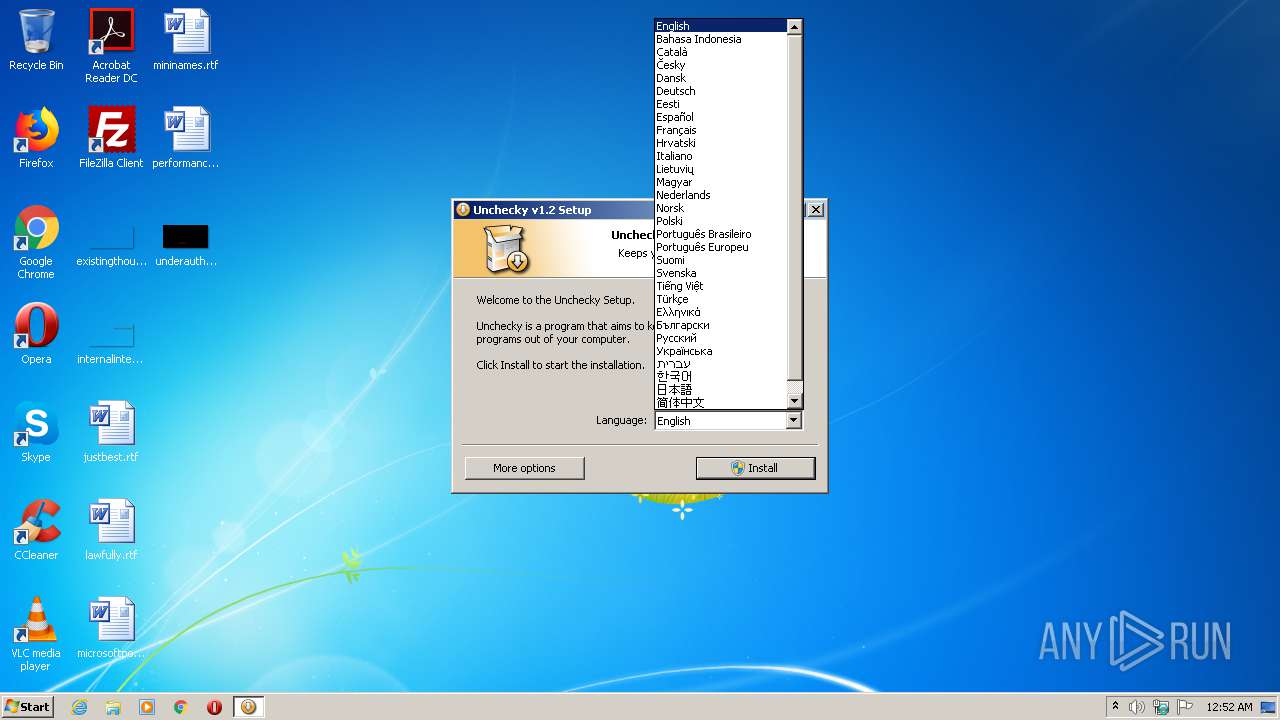Image resolution: width=1280 pixels, height=720 pixels.
Task: Select the lawfully.rtf desktop file
Action: coord(111,530)
